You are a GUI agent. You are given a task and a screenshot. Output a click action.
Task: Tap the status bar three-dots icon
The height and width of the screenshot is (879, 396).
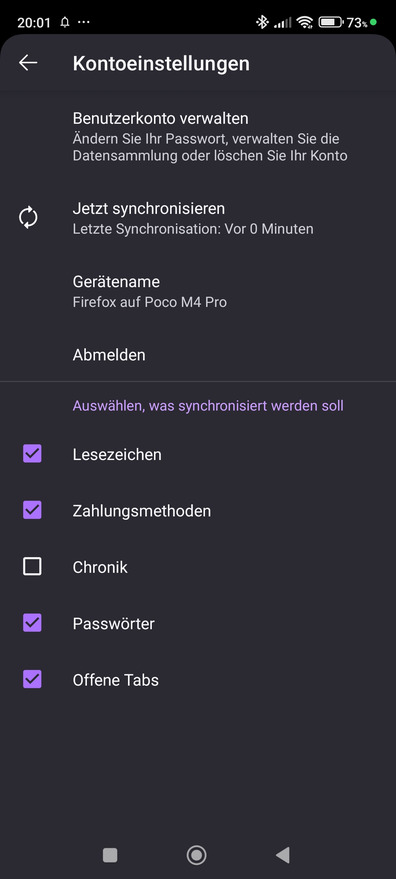[x=84, y=22]
